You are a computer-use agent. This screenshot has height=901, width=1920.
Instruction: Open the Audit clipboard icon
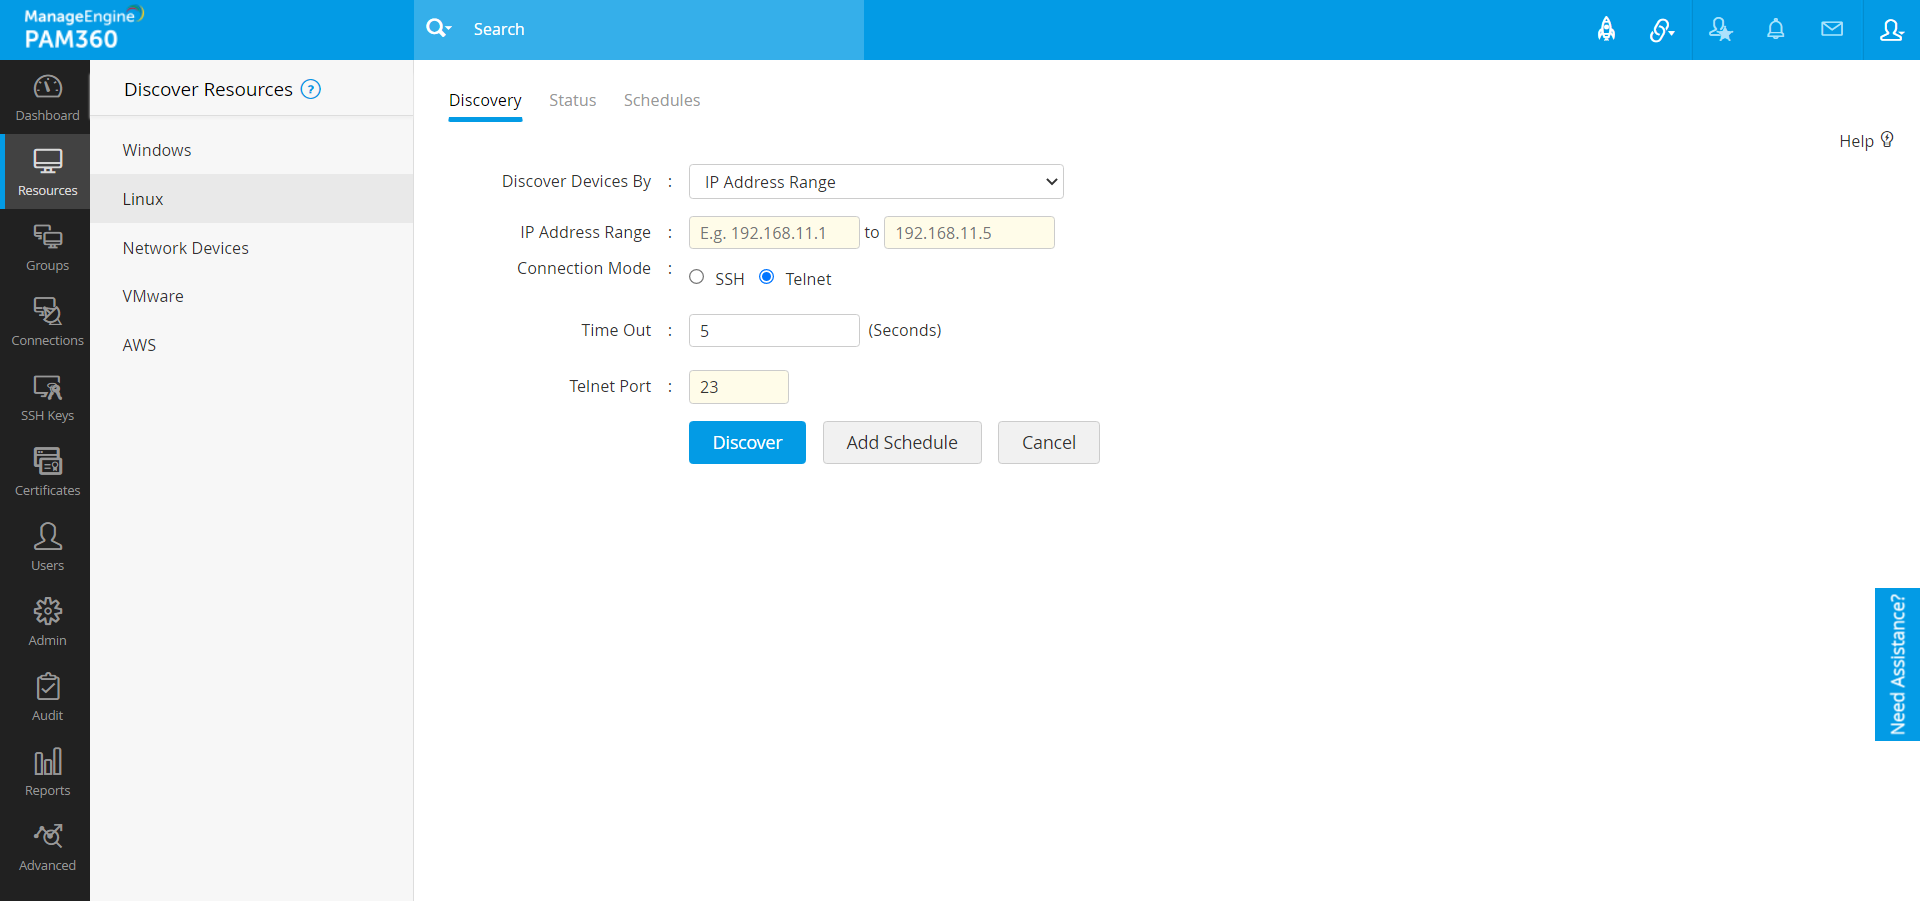tap(47, 686)
